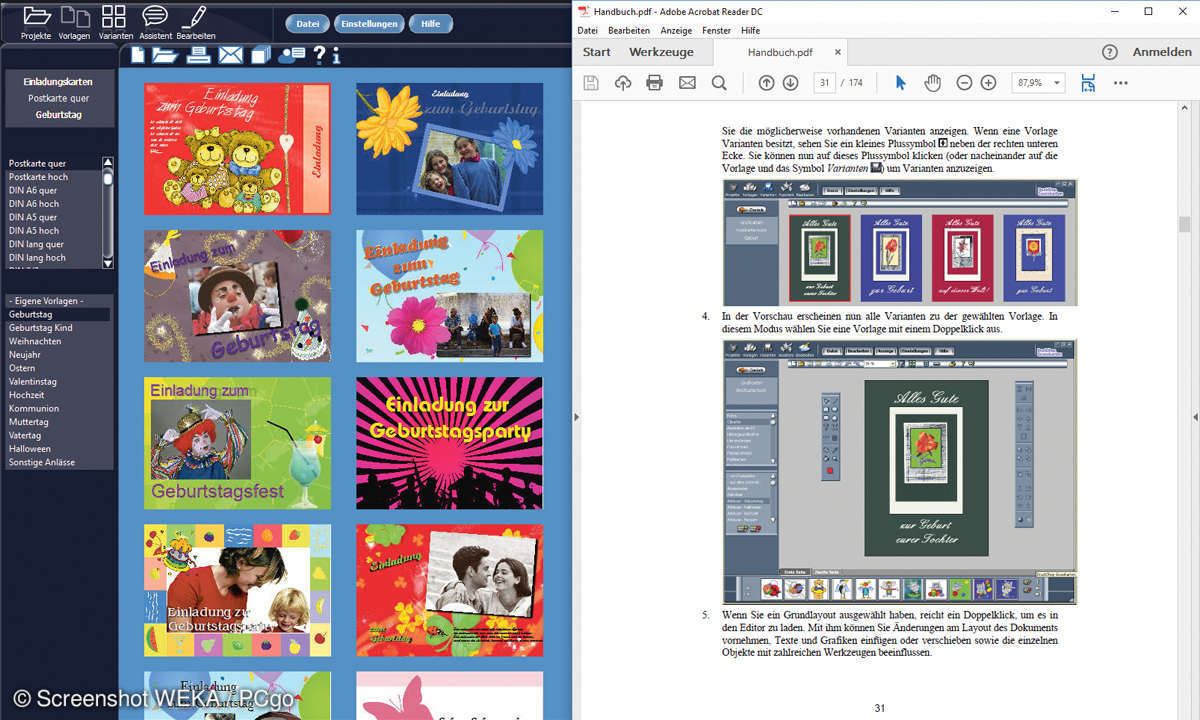Send card by e-mail envelope icon
Image resolution: width=1200 pixels, height=720 pixels.
[231, 56]
